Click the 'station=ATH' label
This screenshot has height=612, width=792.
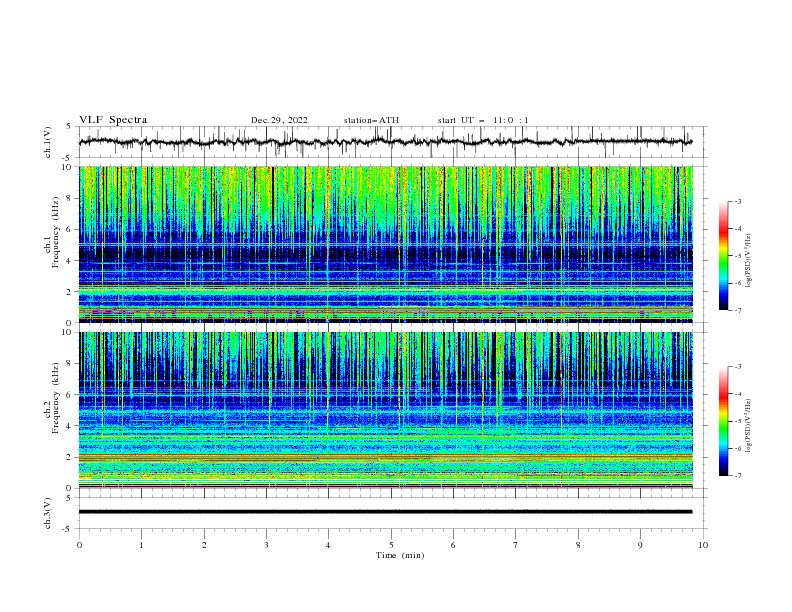[371, 120]
